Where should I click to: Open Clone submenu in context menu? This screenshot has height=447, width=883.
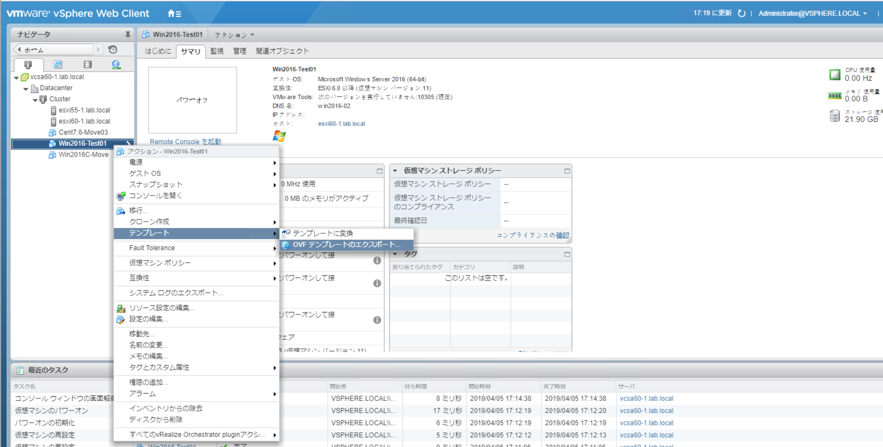197,222
